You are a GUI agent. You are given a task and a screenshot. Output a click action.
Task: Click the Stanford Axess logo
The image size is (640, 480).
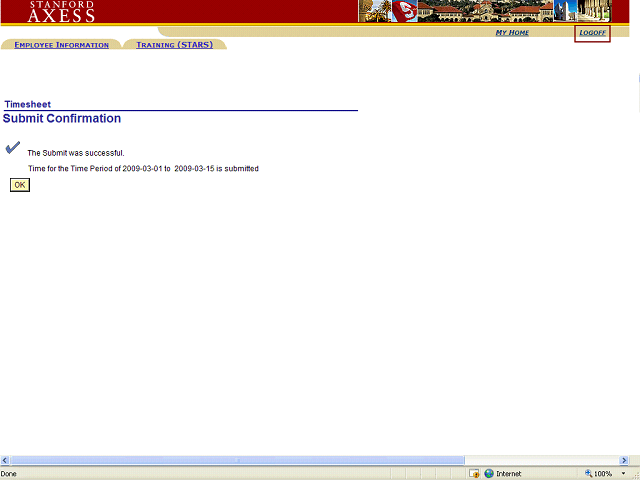coord(62,12)
